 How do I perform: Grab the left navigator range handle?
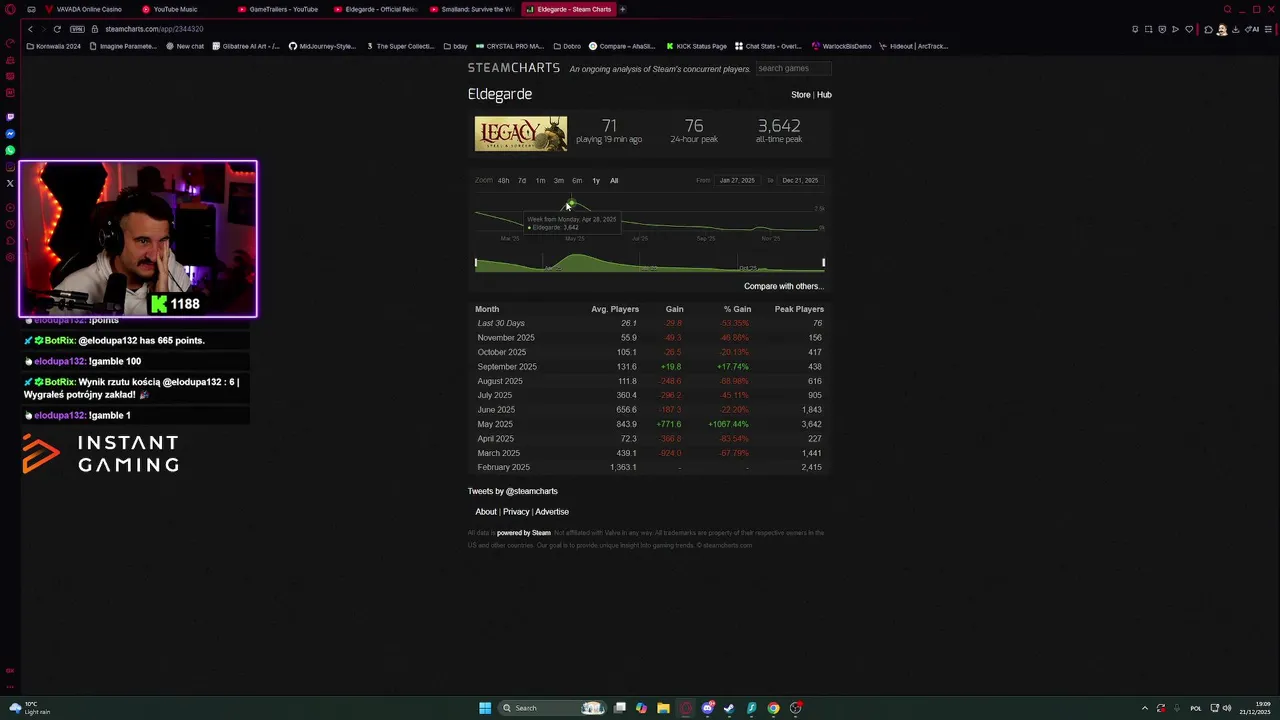click(x=476, y=263)
